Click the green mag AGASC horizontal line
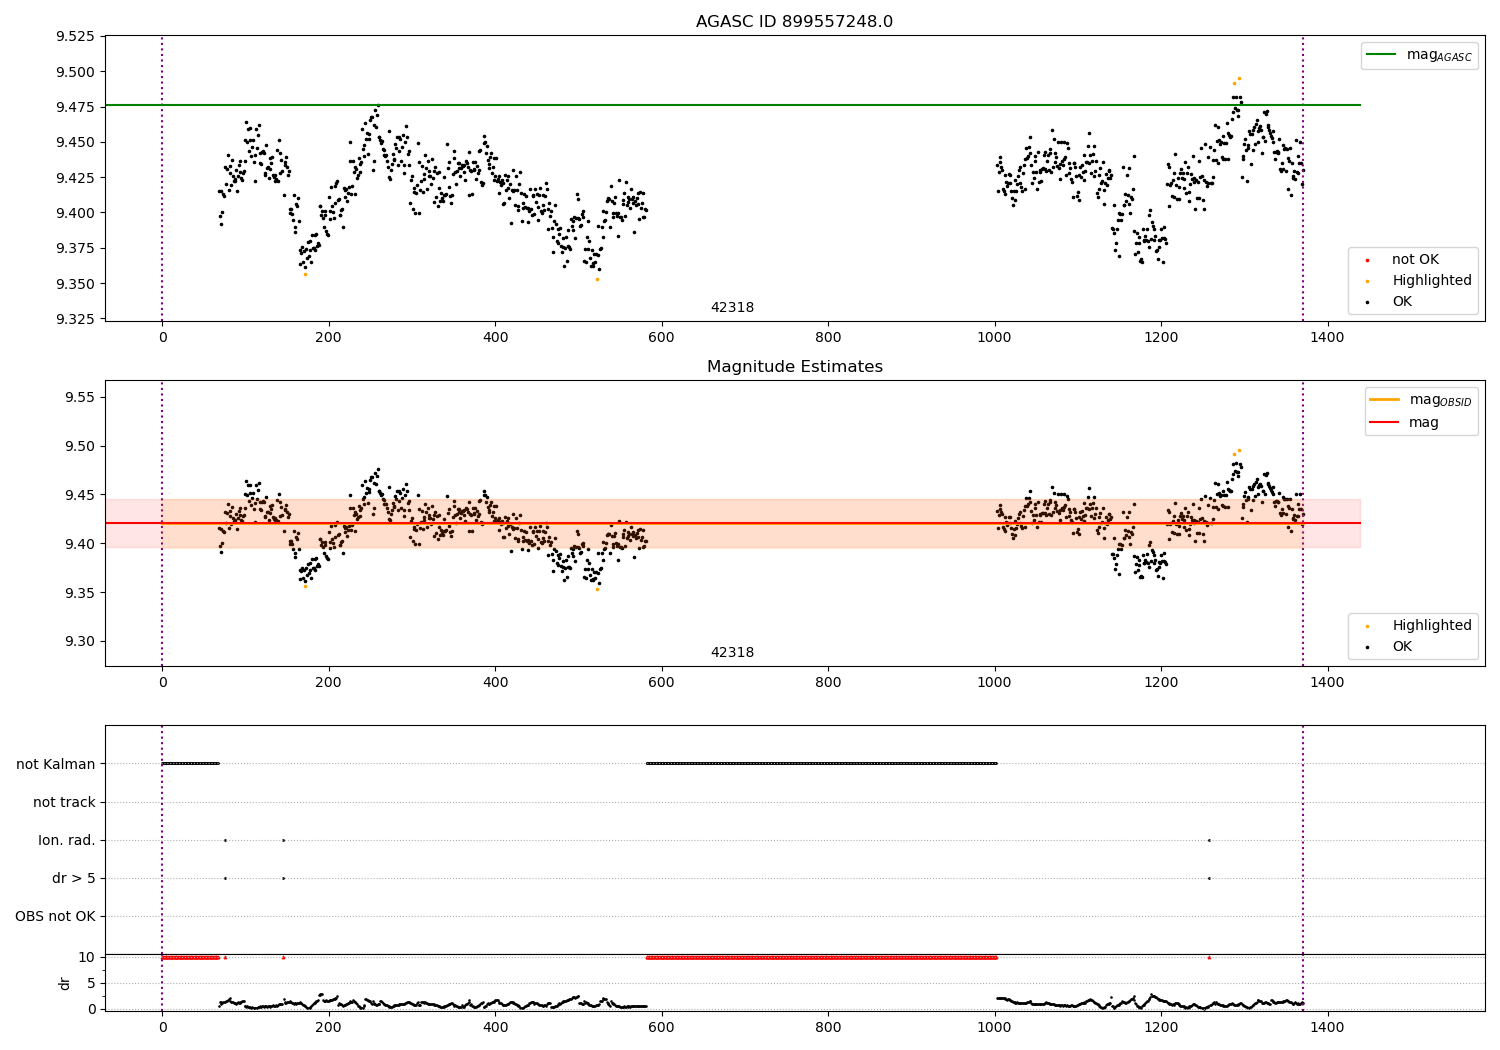1500x1050 pixels. (x=732, y=105)
